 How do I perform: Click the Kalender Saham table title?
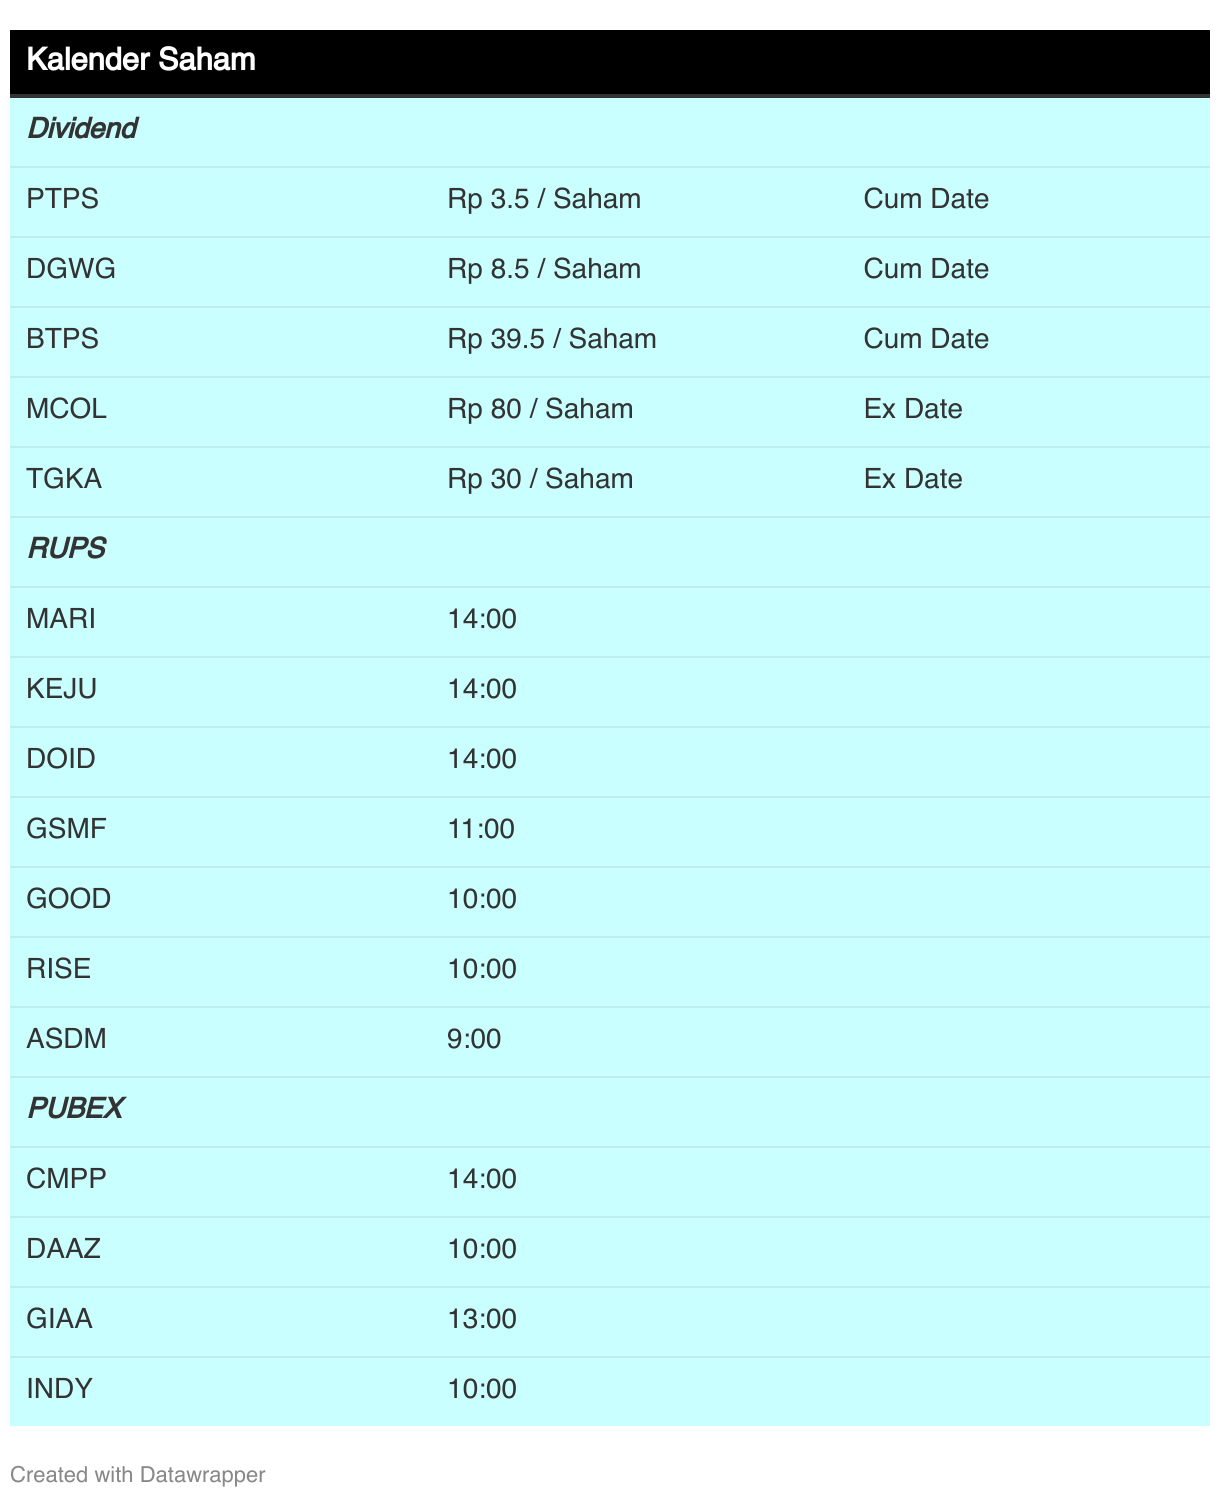tap(141, 60)
